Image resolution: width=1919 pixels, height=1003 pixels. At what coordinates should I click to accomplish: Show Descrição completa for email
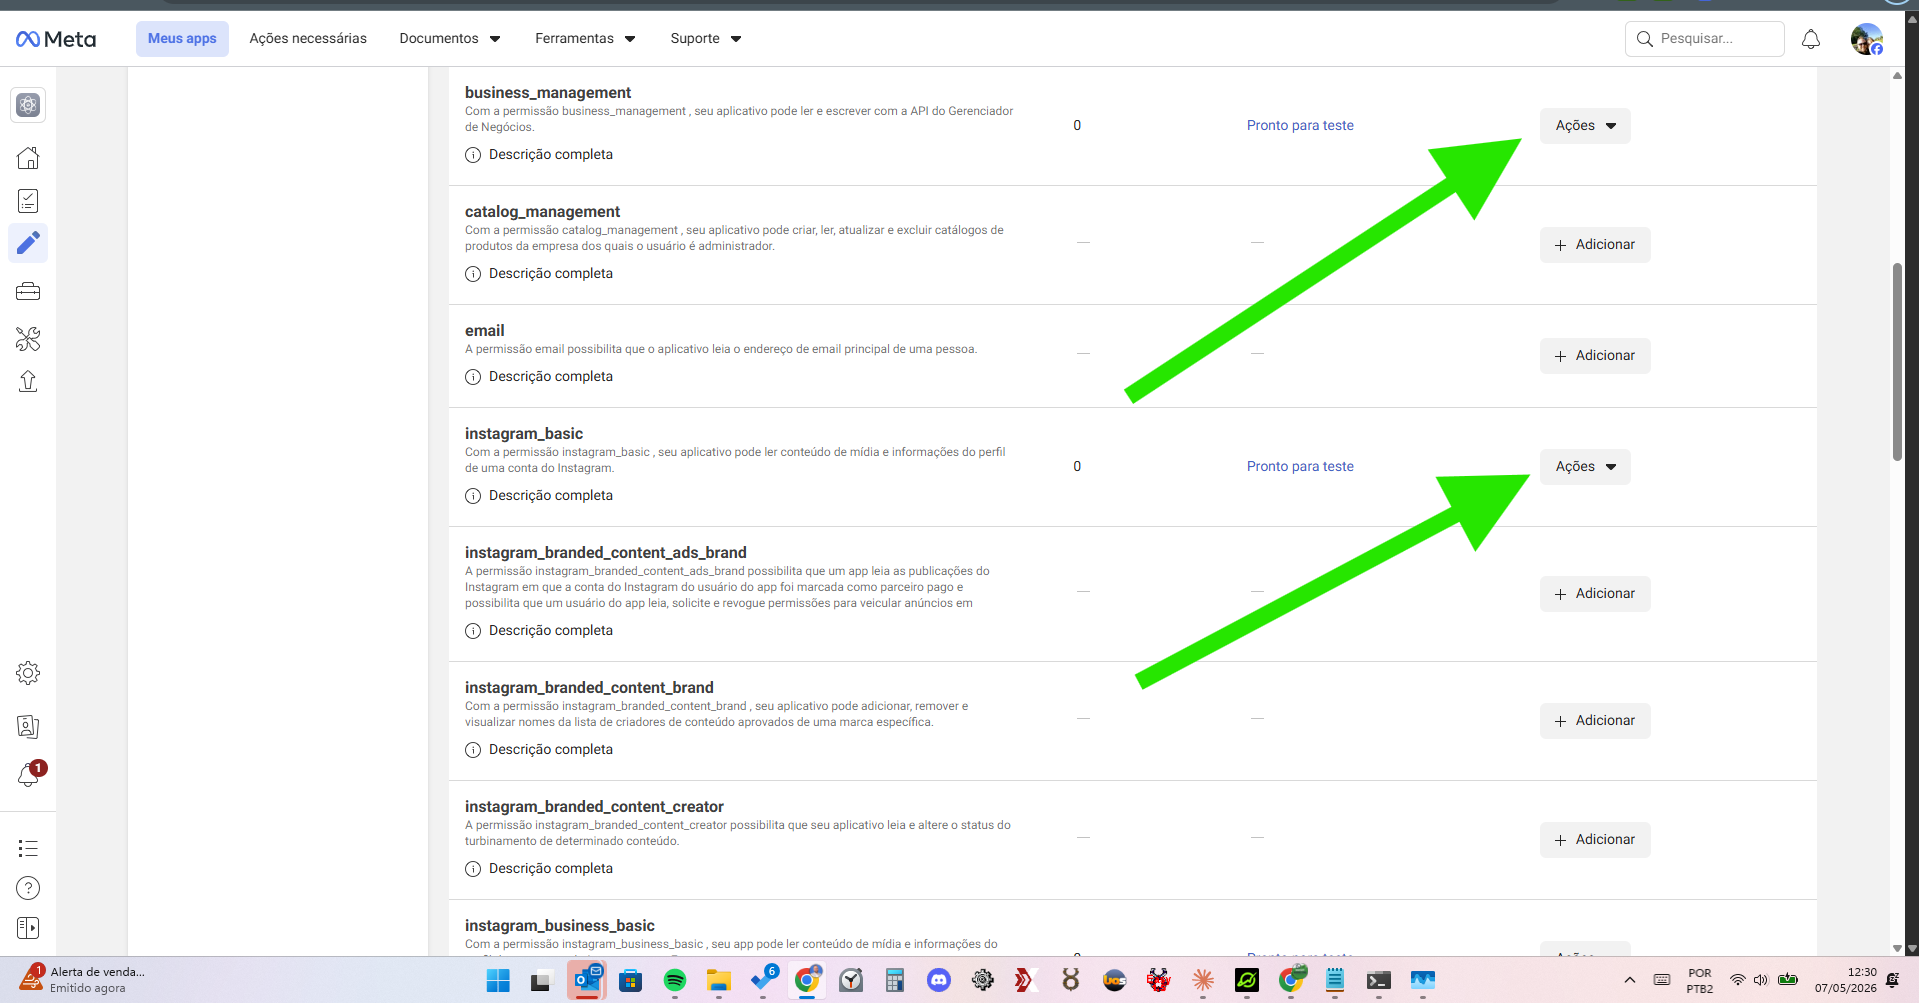(539, 377)
